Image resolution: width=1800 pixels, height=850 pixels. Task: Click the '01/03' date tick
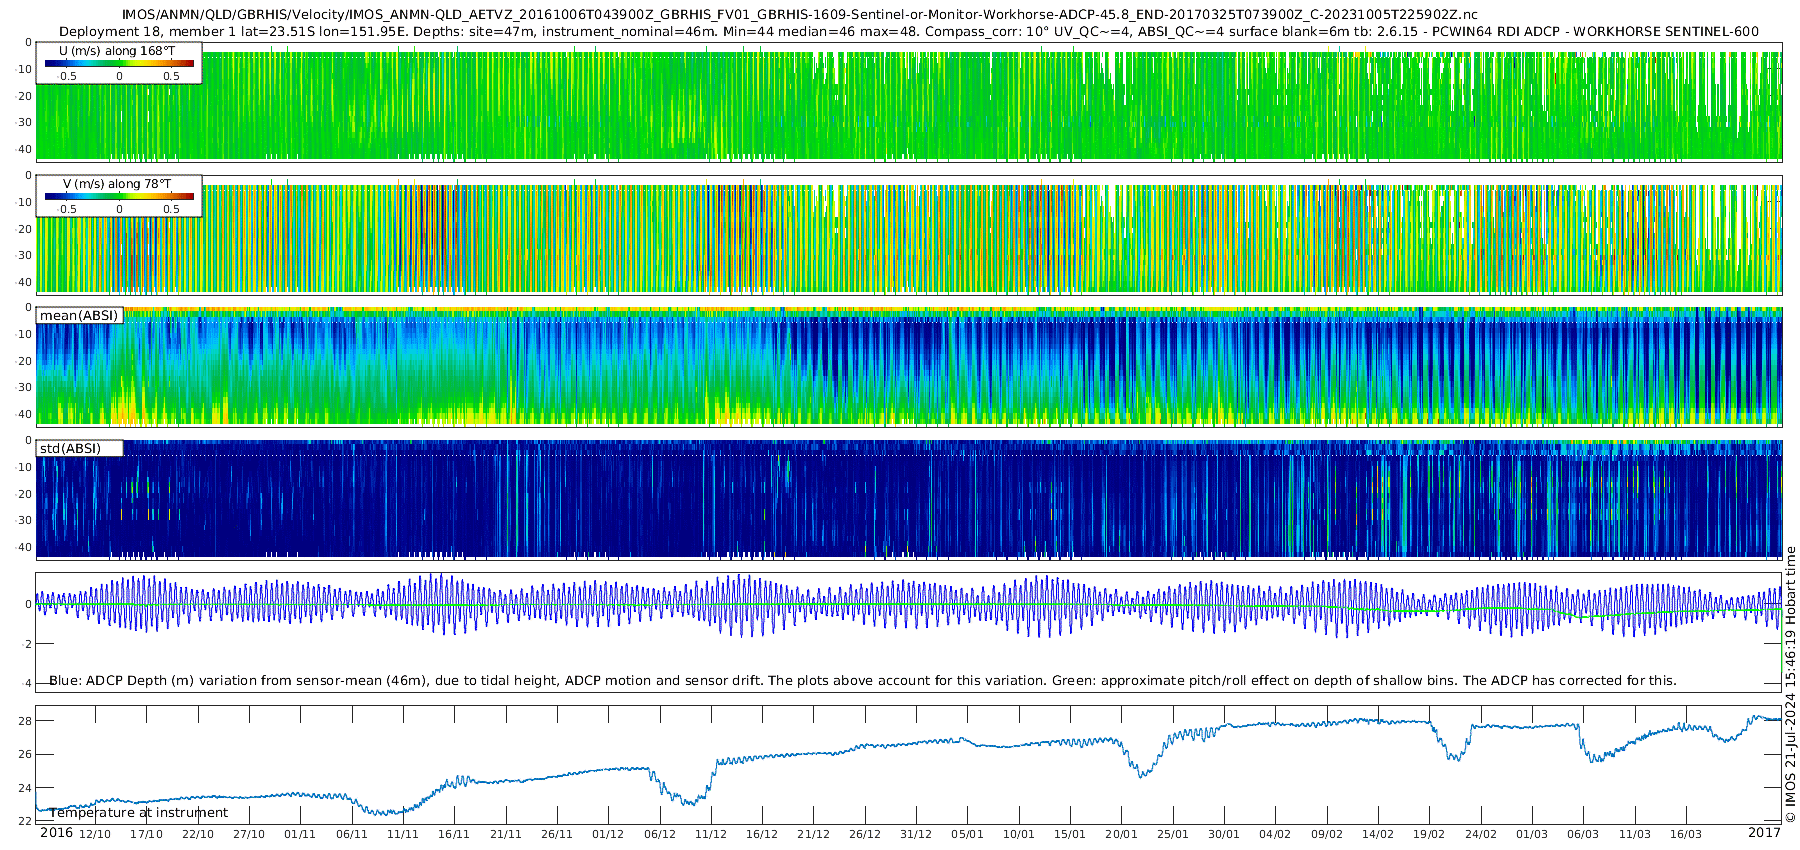pyautogui.click(x=1532, y=834)
